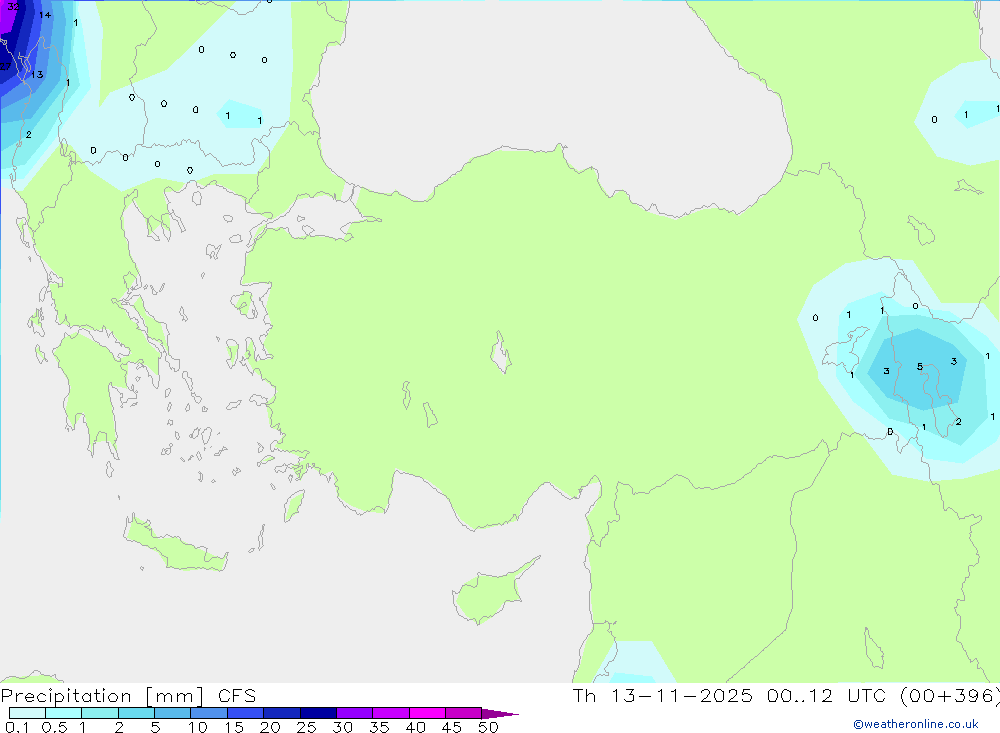
Task: Click legend swatch between 2 and 5
Action: 136,713
